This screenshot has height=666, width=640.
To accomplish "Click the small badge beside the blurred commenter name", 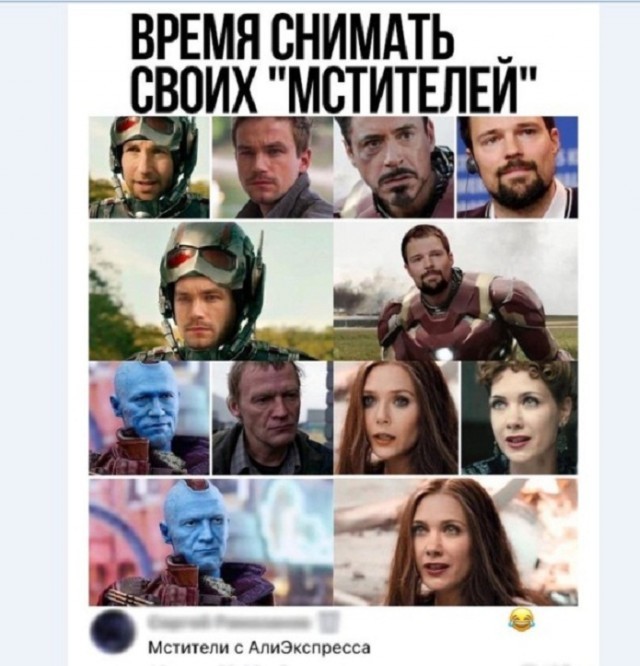I will [x=333, y=623].
